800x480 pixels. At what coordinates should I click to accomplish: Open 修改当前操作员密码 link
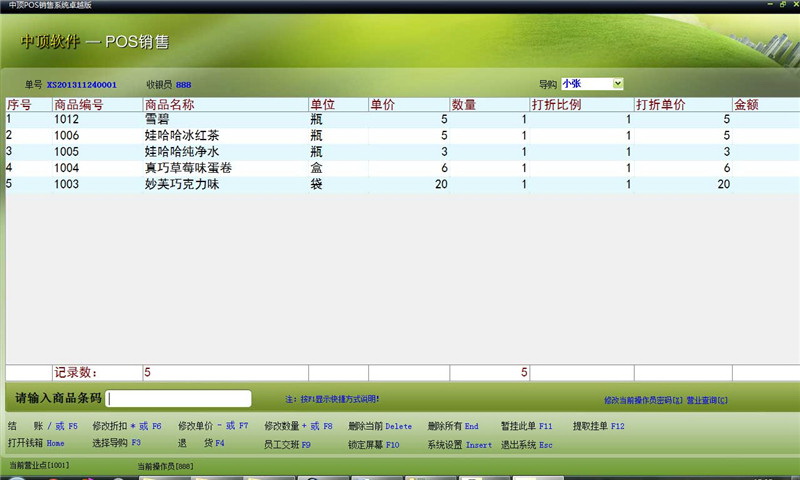(x=643, y=400)
